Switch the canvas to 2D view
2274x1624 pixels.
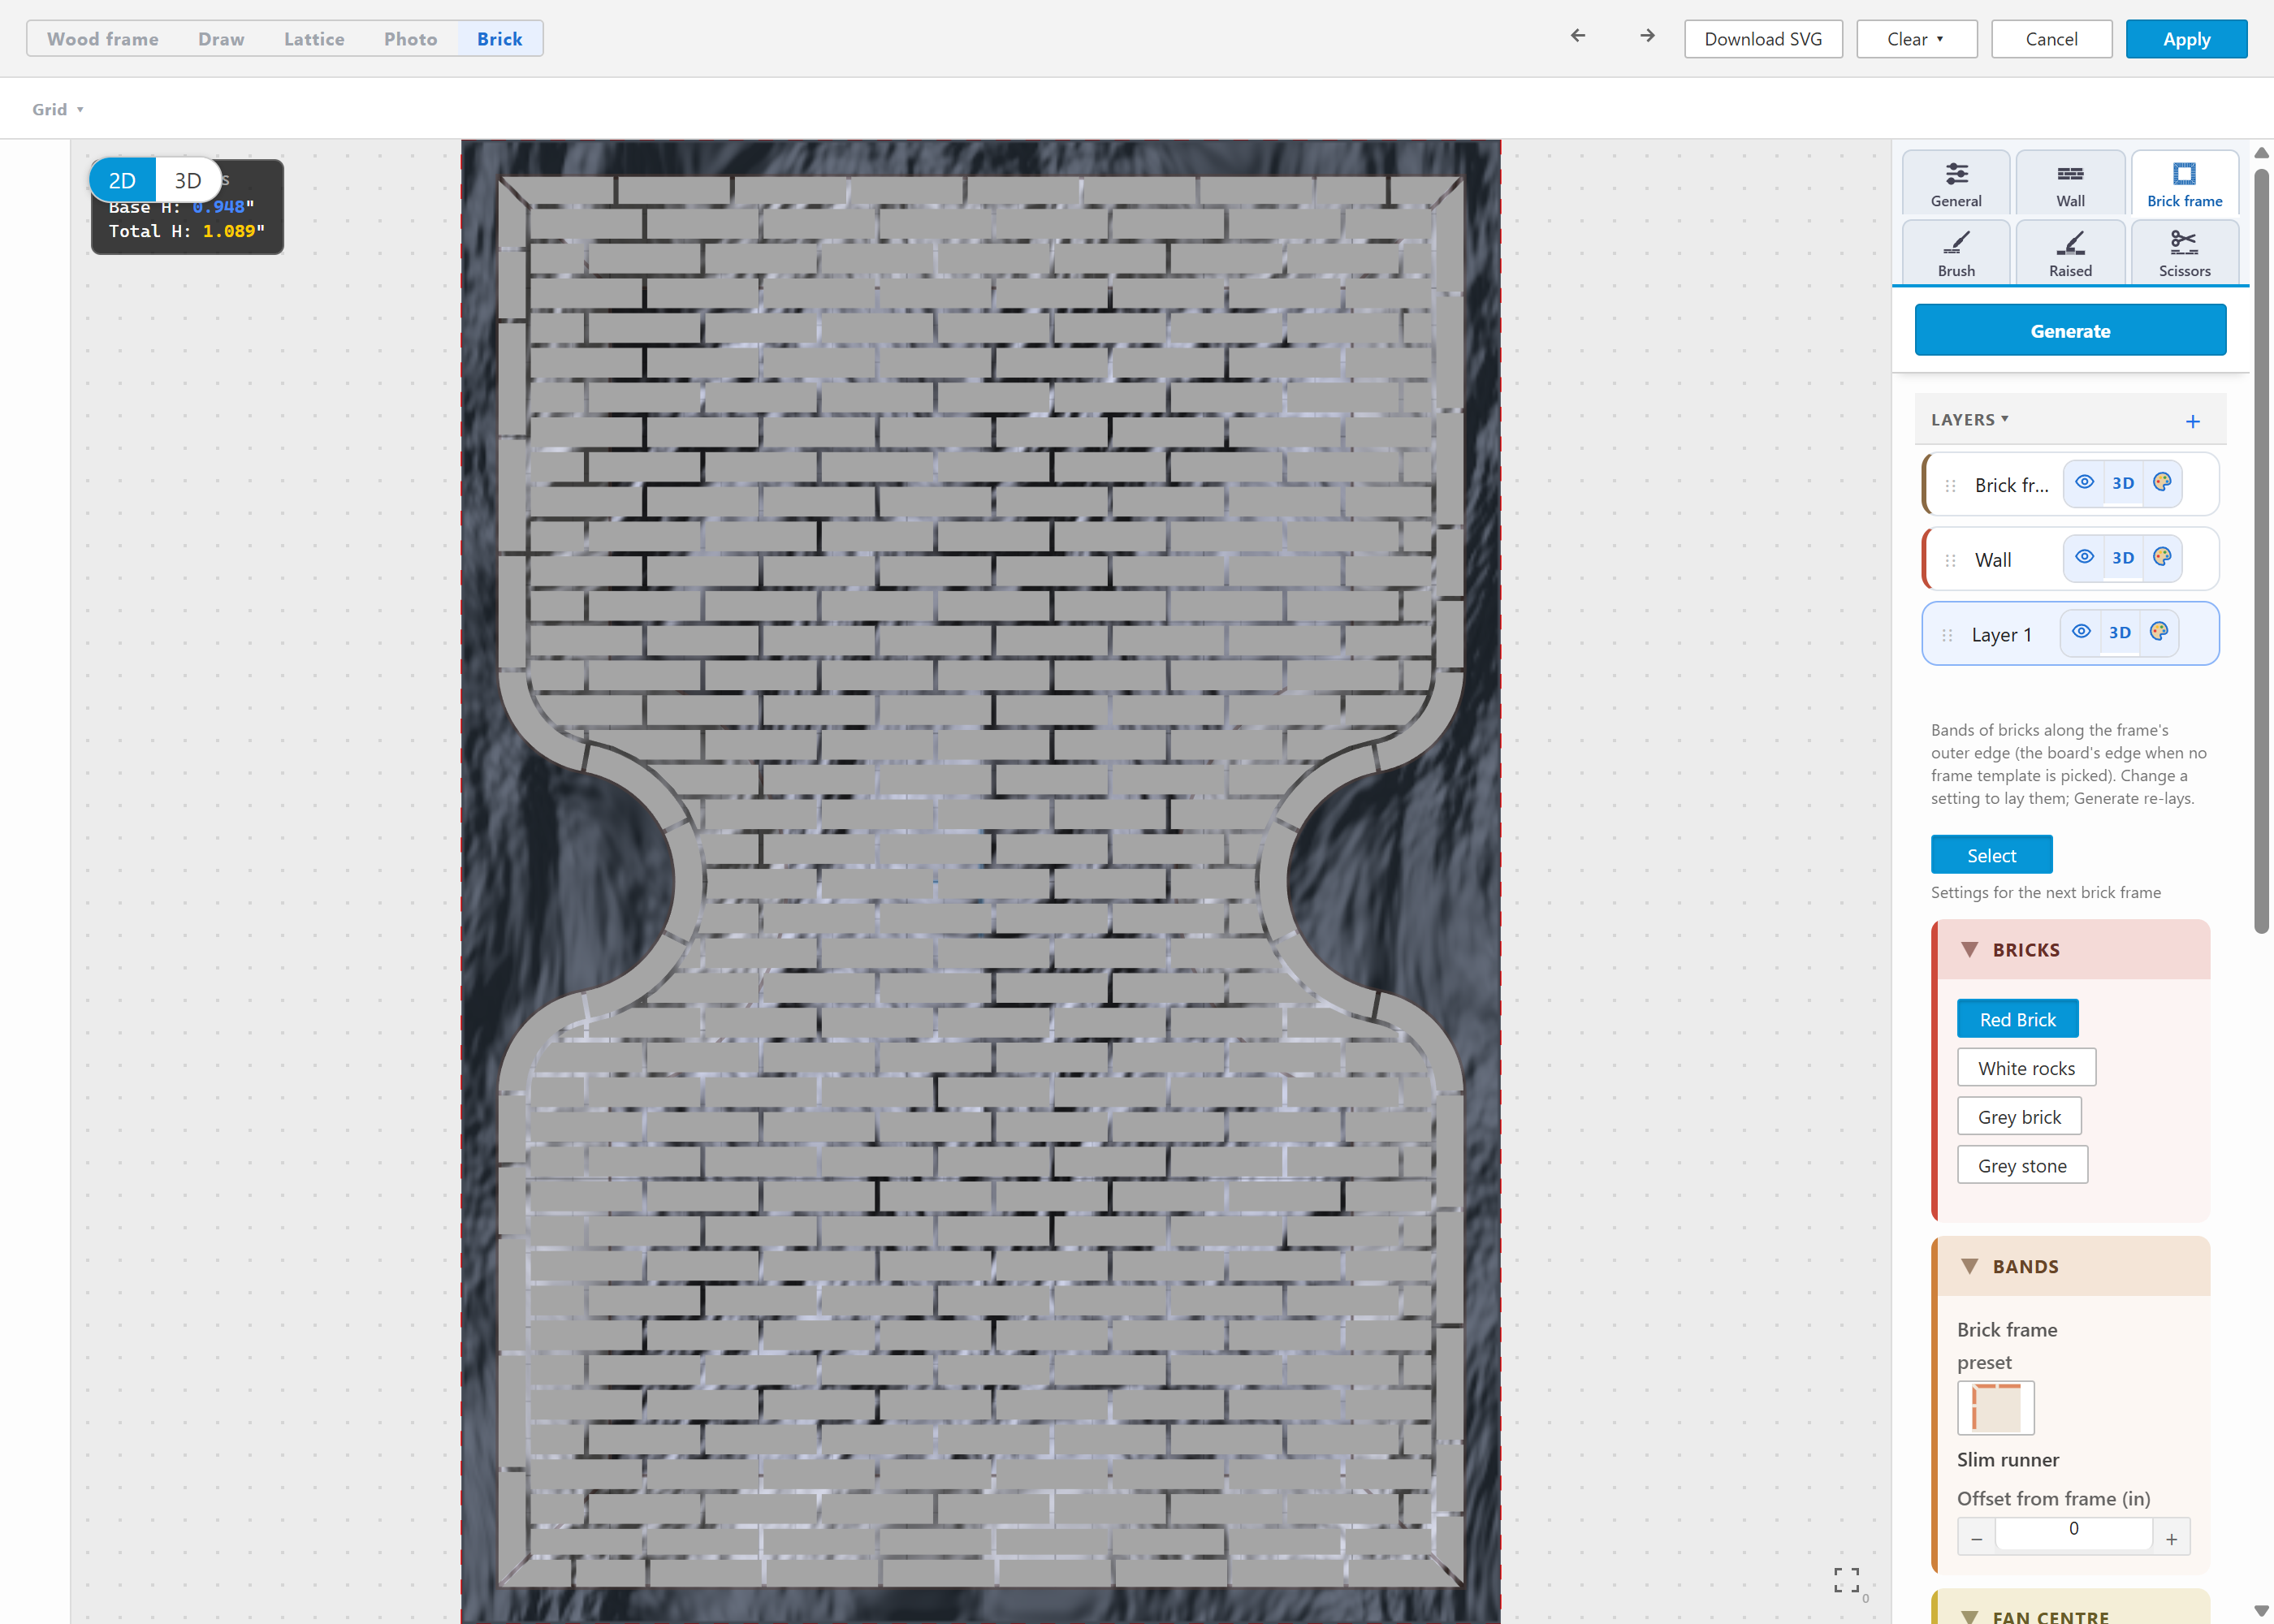tap(122, 180)
